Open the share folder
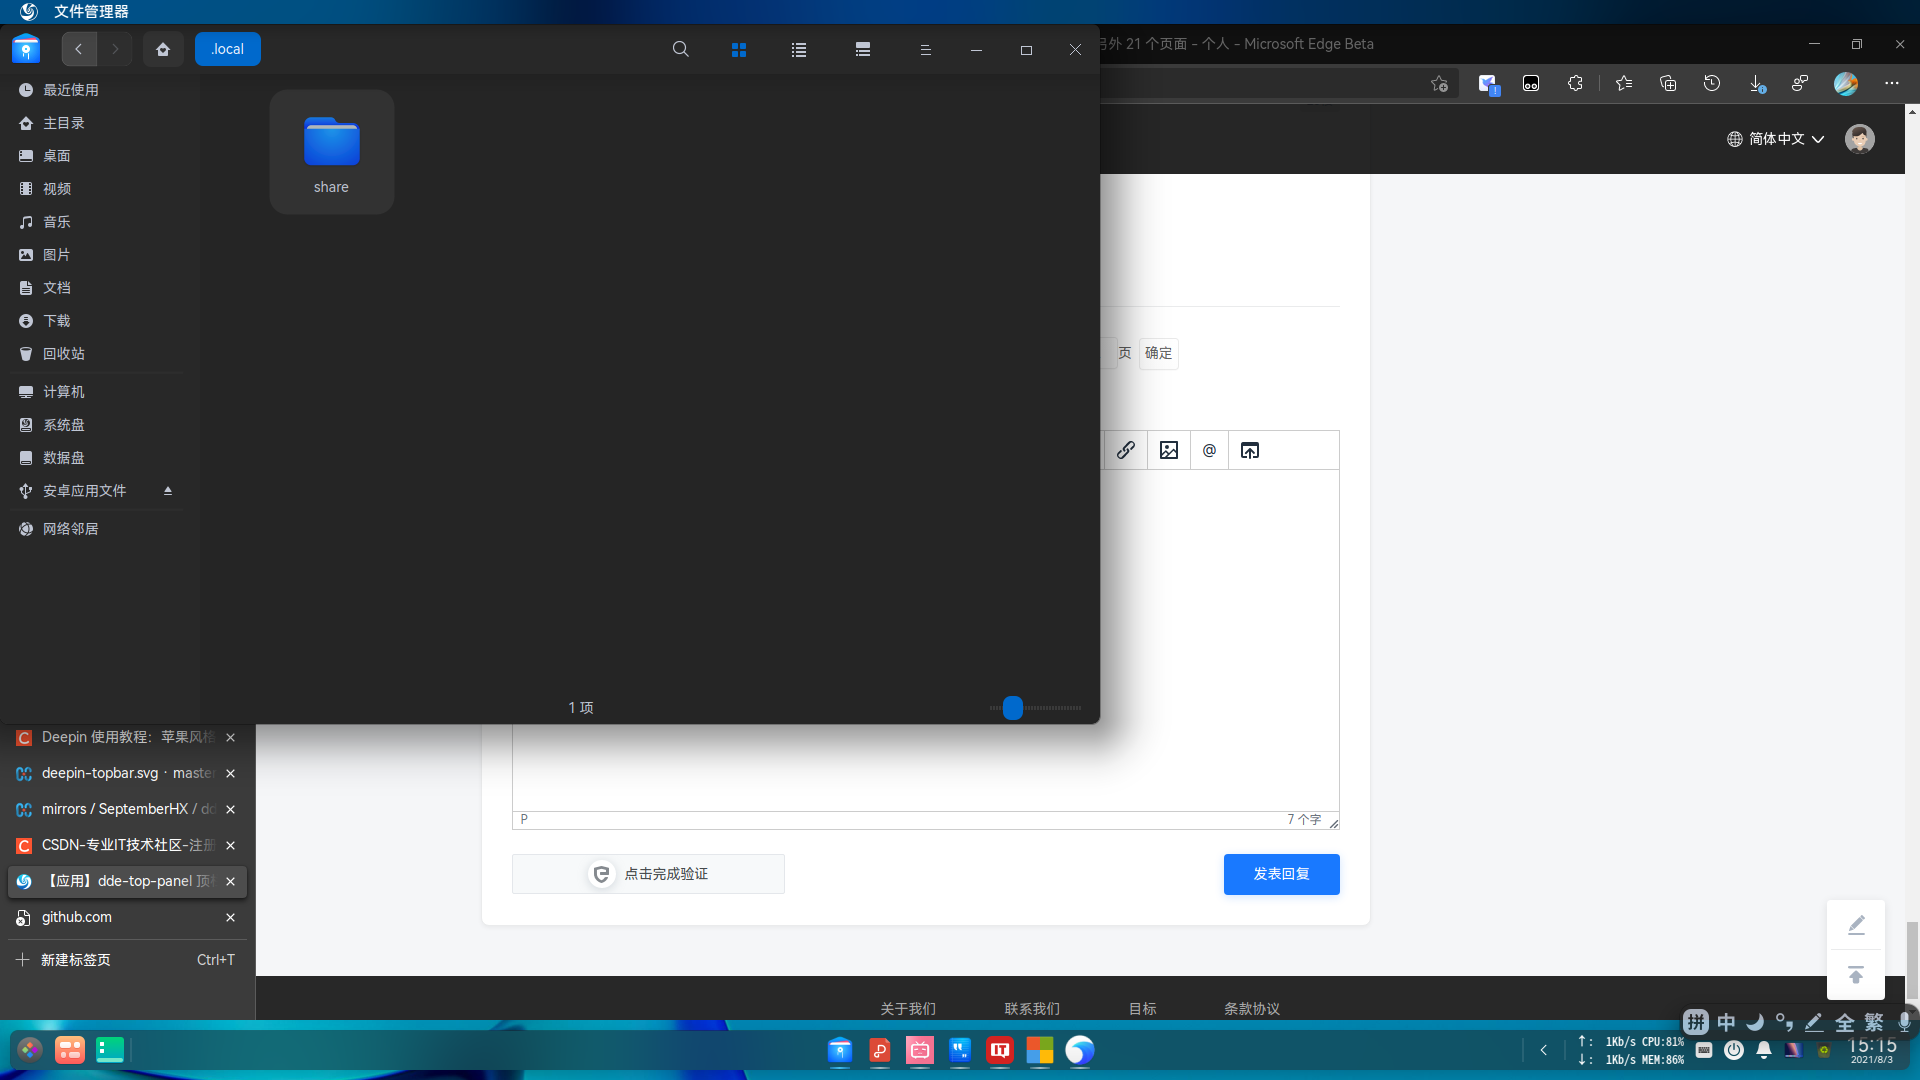 coord(331,152)
